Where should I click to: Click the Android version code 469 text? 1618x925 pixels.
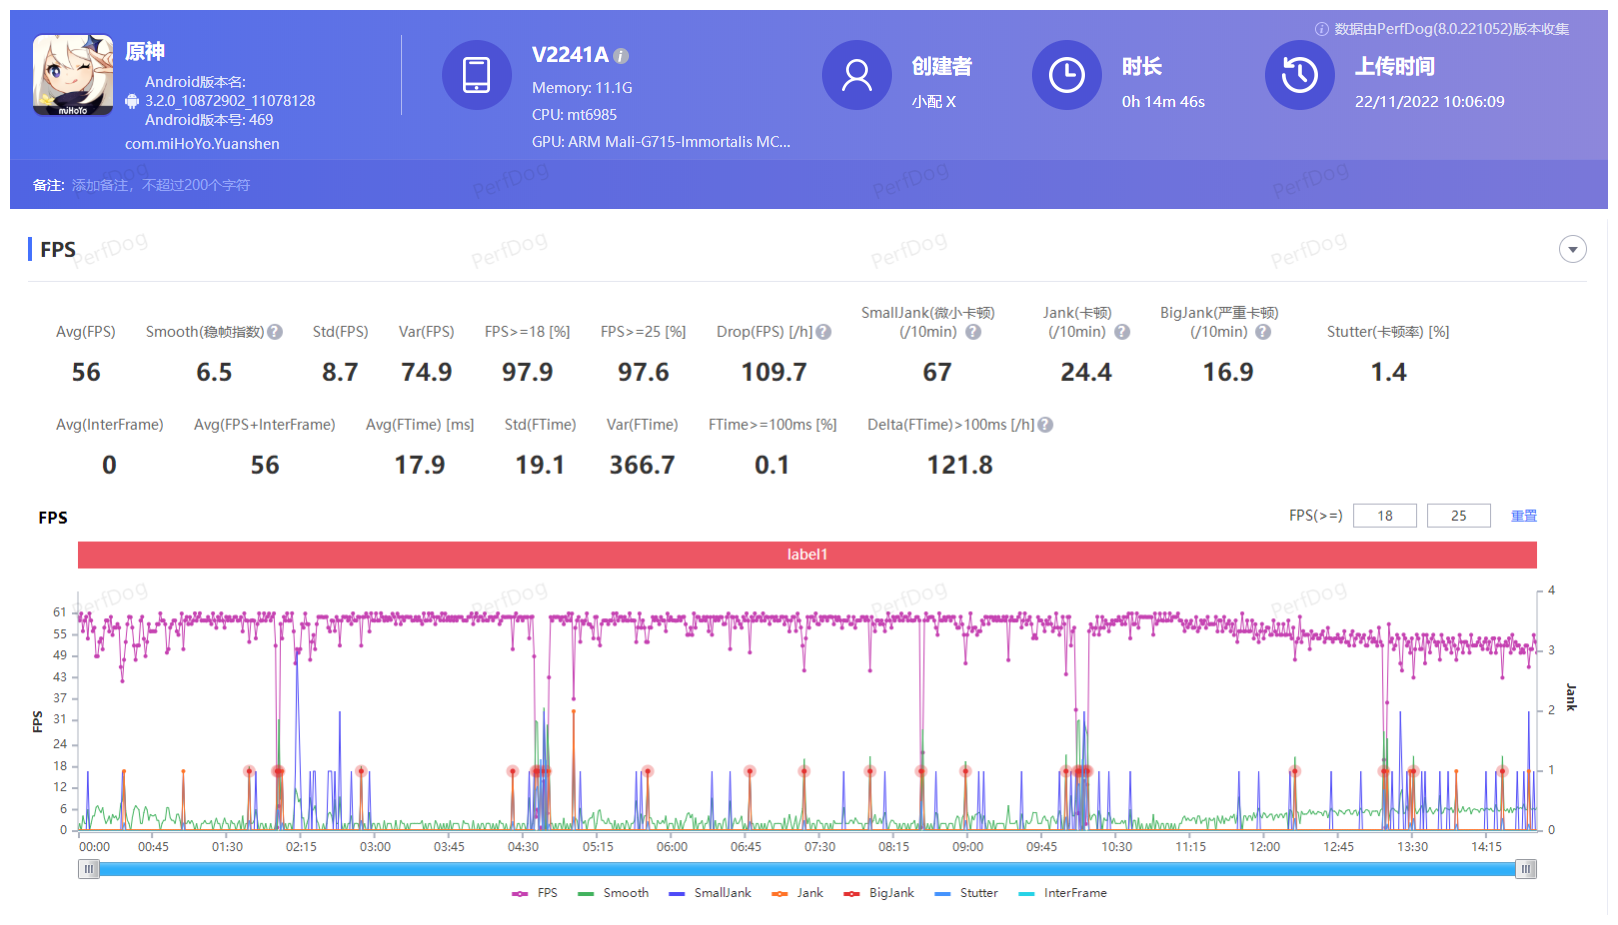click(x=209, y=120)
